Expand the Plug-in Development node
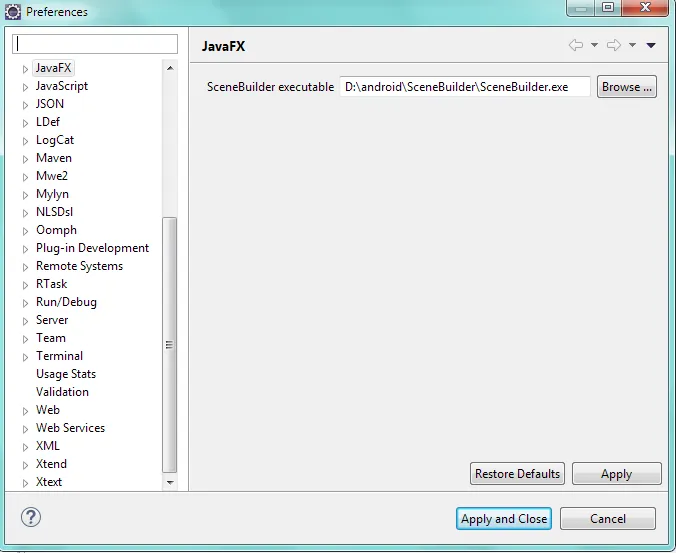676x553 pixels. click(x=25, y=249)
